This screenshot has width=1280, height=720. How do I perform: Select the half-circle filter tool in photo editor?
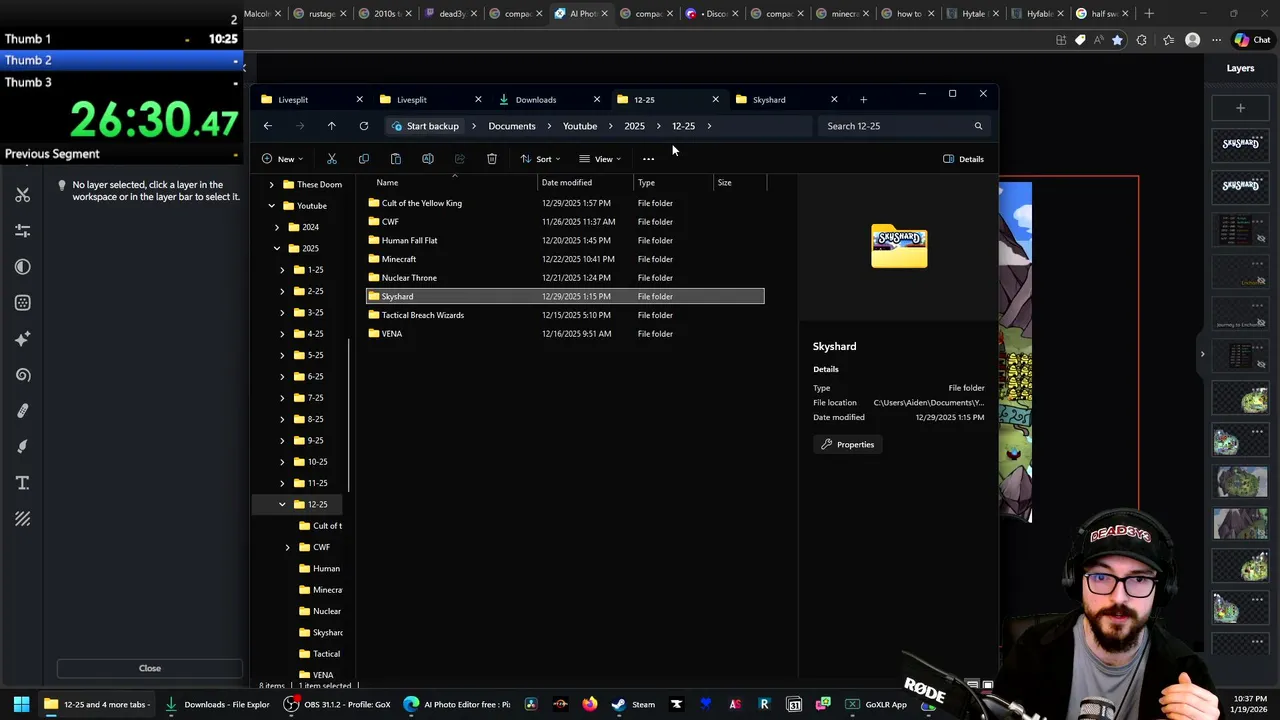(23, 267)
